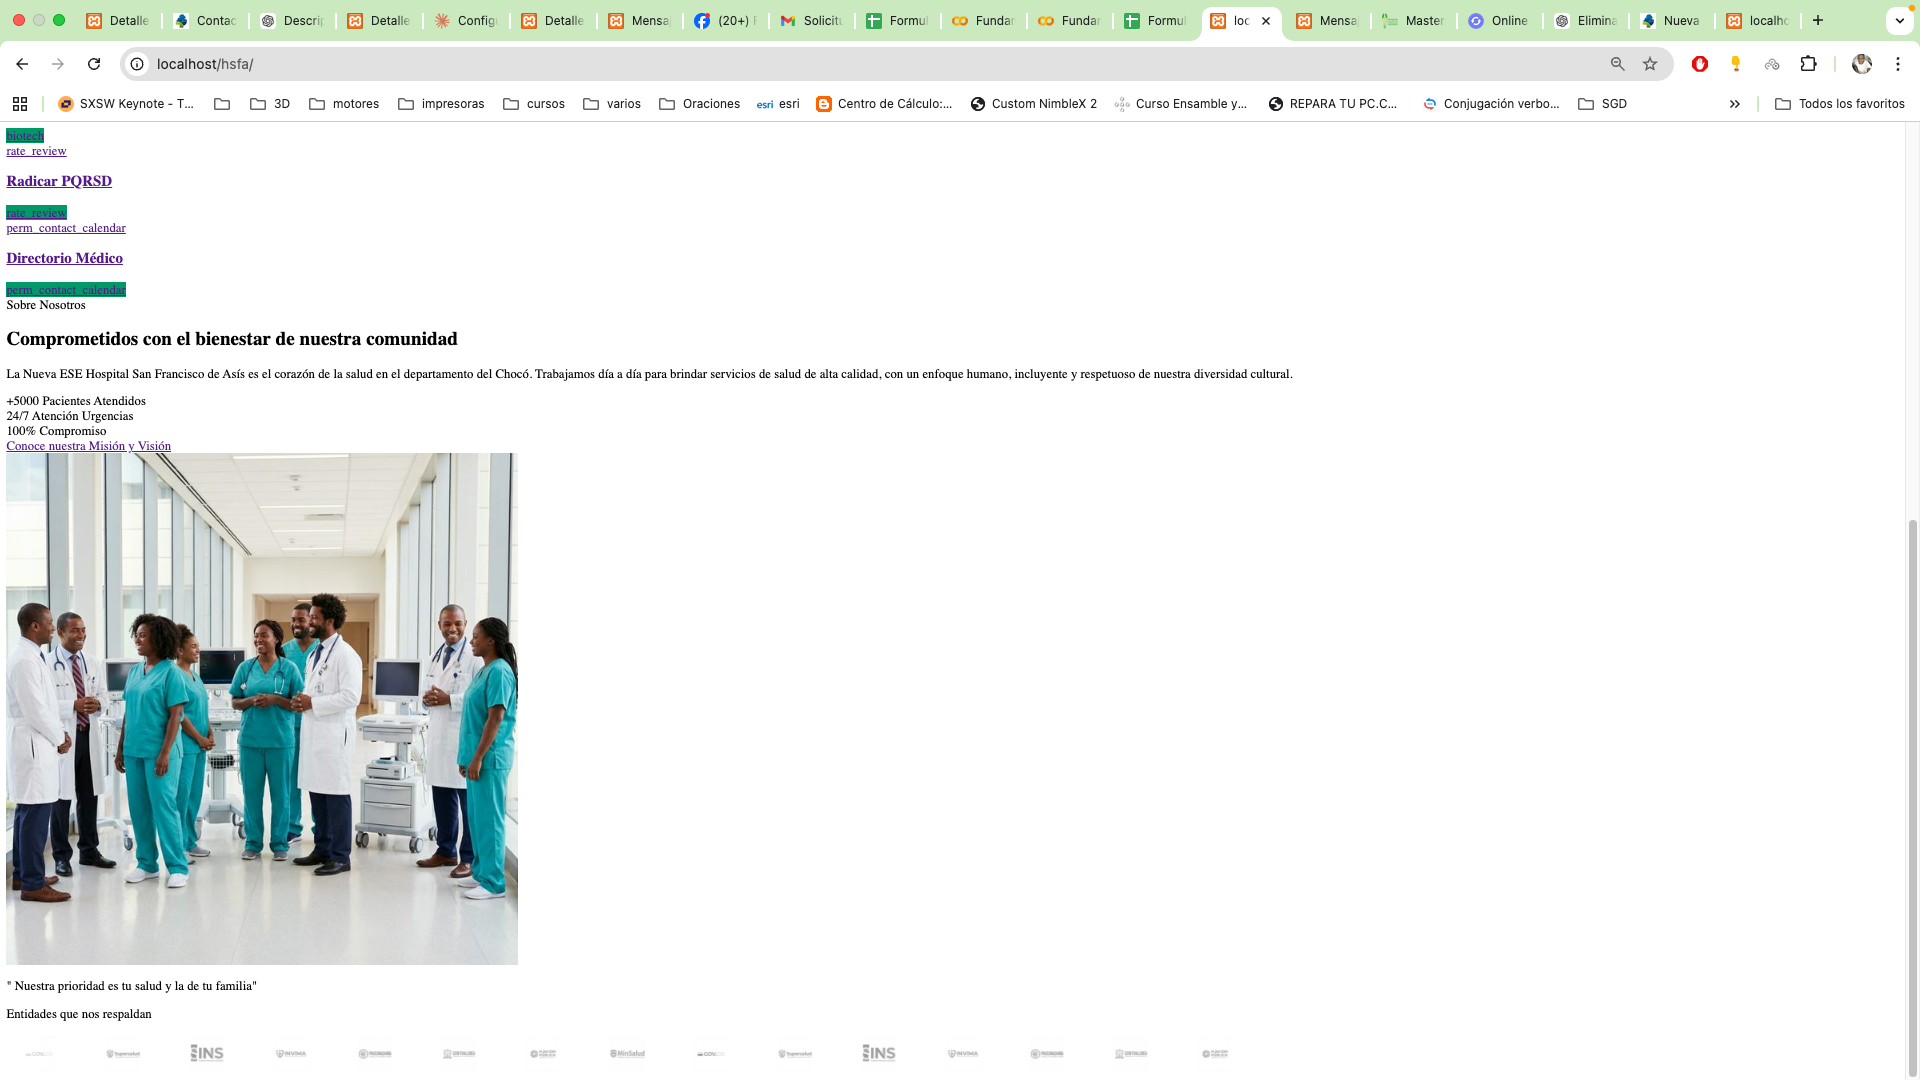
Task: Open the Radicar PQRSD link
Action: (59, 181)
